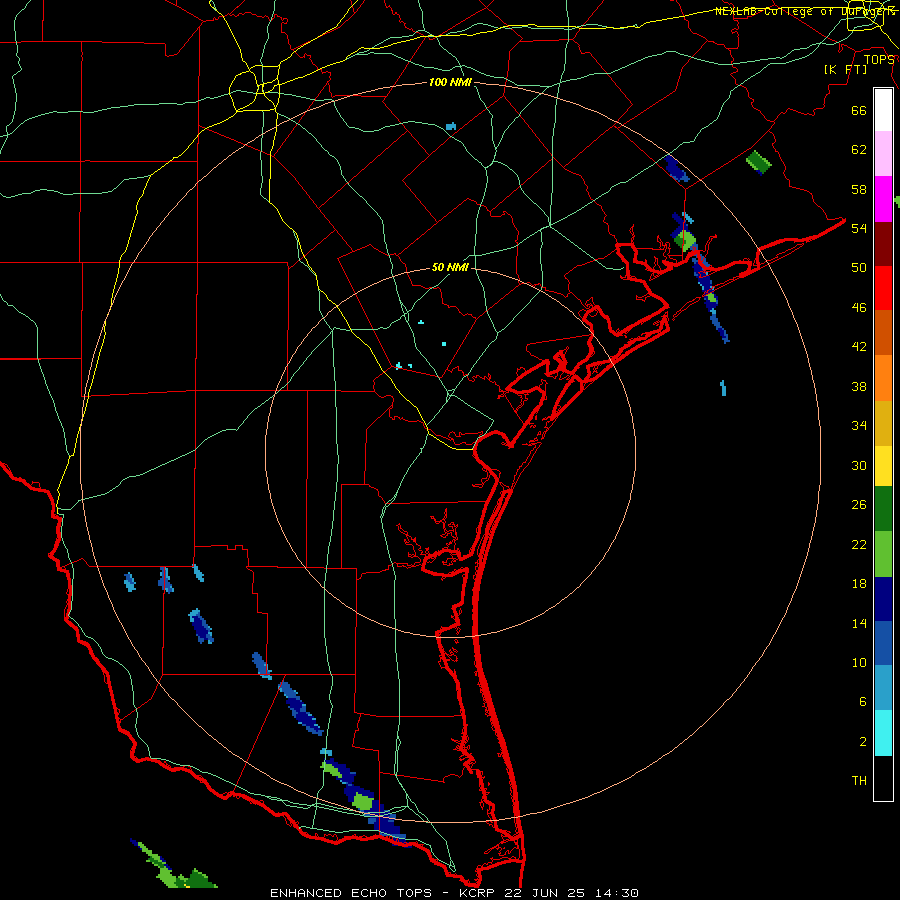
Task: Click the legend value '54'
Action: tap(859, 228)
